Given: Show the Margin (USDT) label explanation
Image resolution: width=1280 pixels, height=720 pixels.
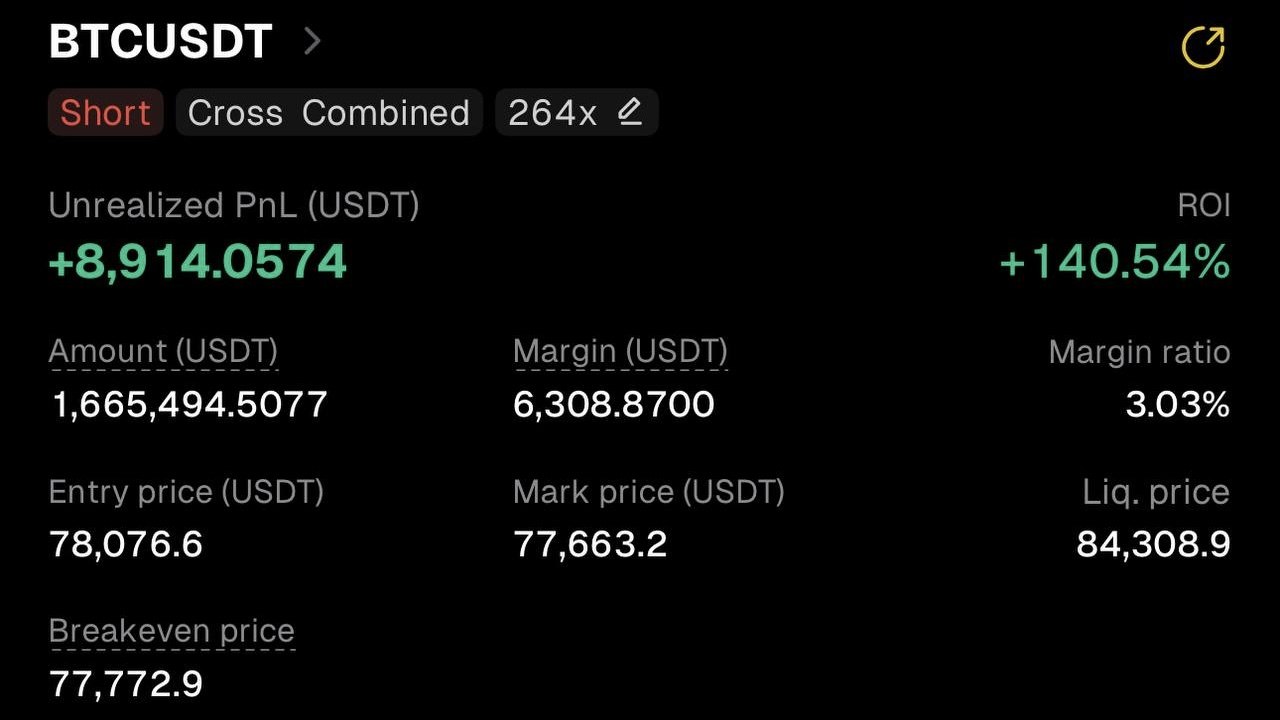Looking at the screenshot, I should point(620,352).
